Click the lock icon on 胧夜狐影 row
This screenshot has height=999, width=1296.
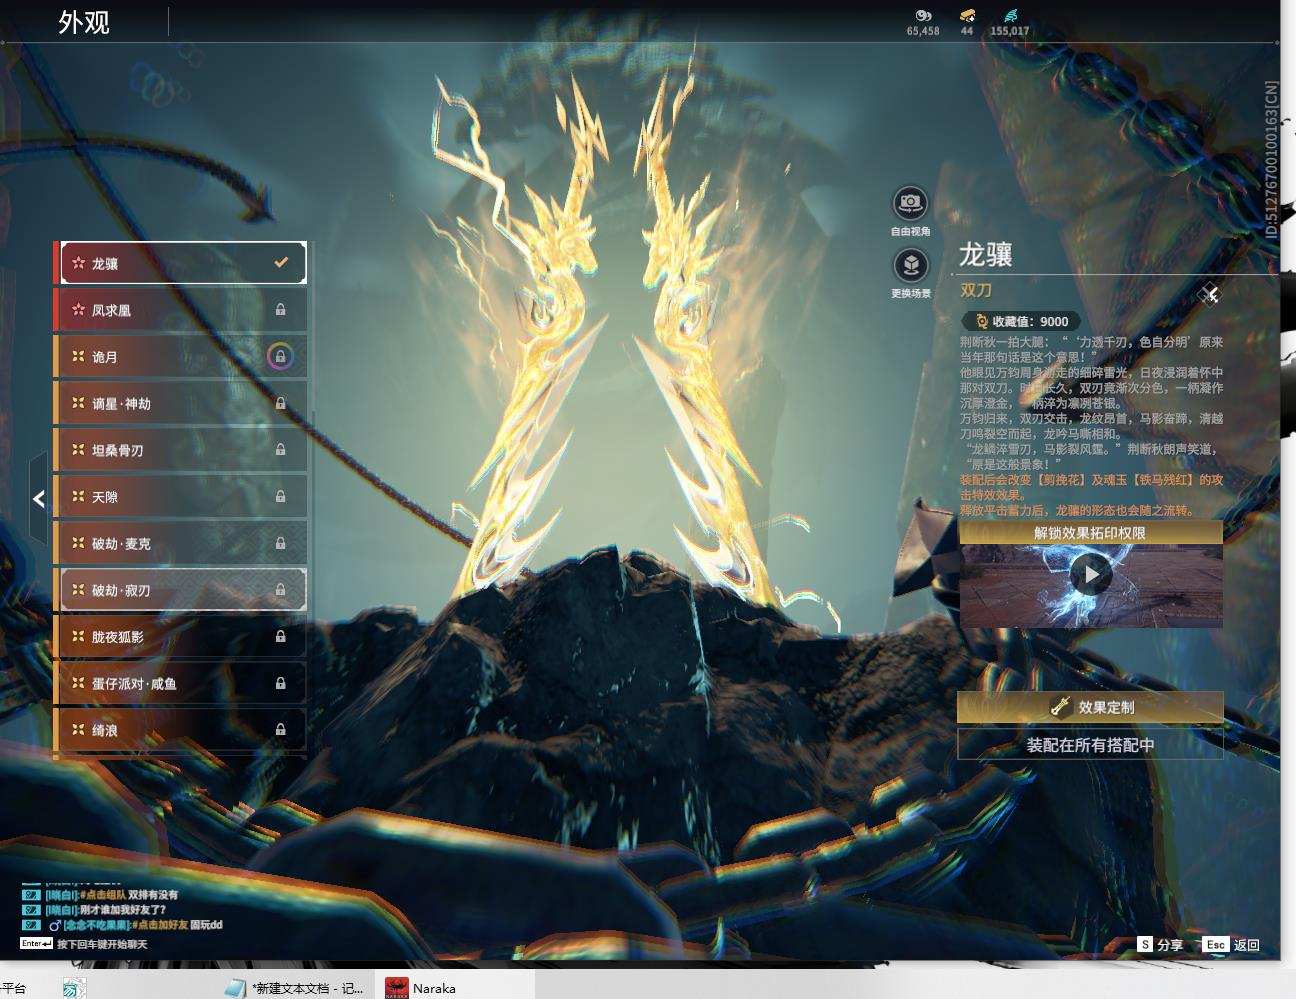[x=281, y=636]
